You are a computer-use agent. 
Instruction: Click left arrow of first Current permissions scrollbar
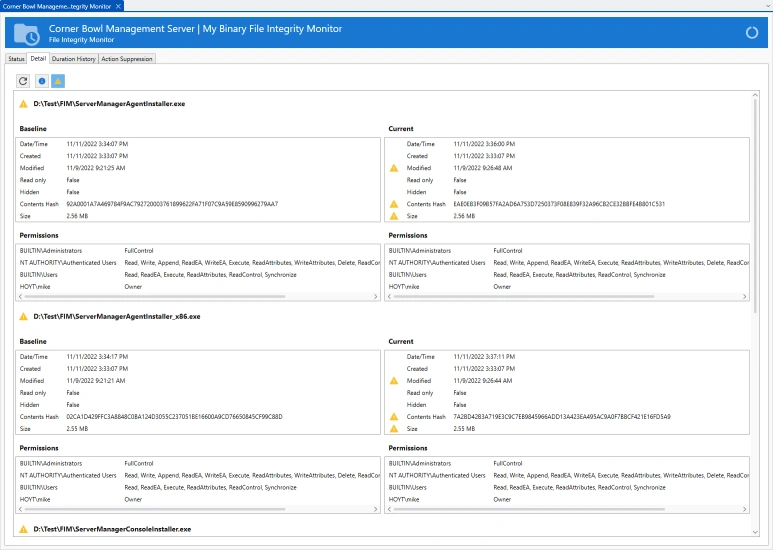[x=389, y=297]
